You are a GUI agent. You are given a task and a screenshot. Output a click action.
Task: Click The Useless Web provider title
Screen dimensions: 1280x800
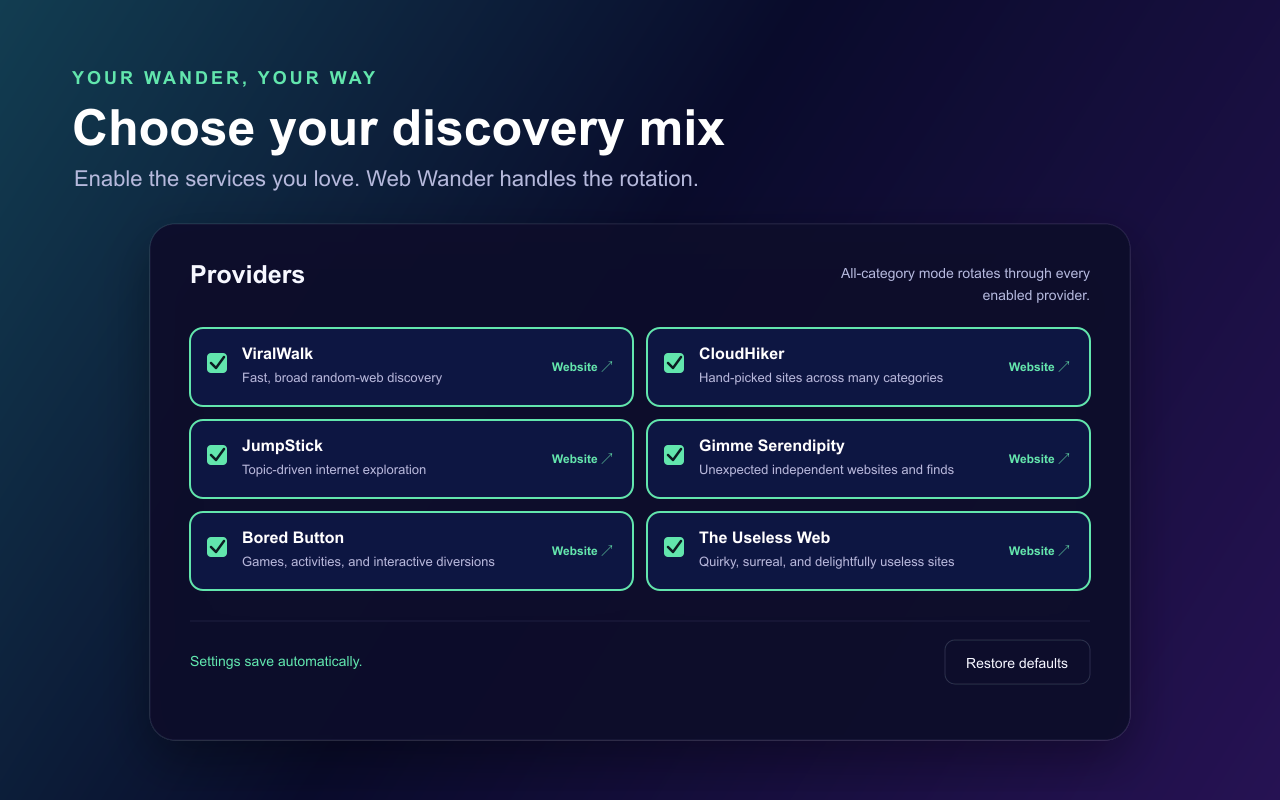[765, 538]
